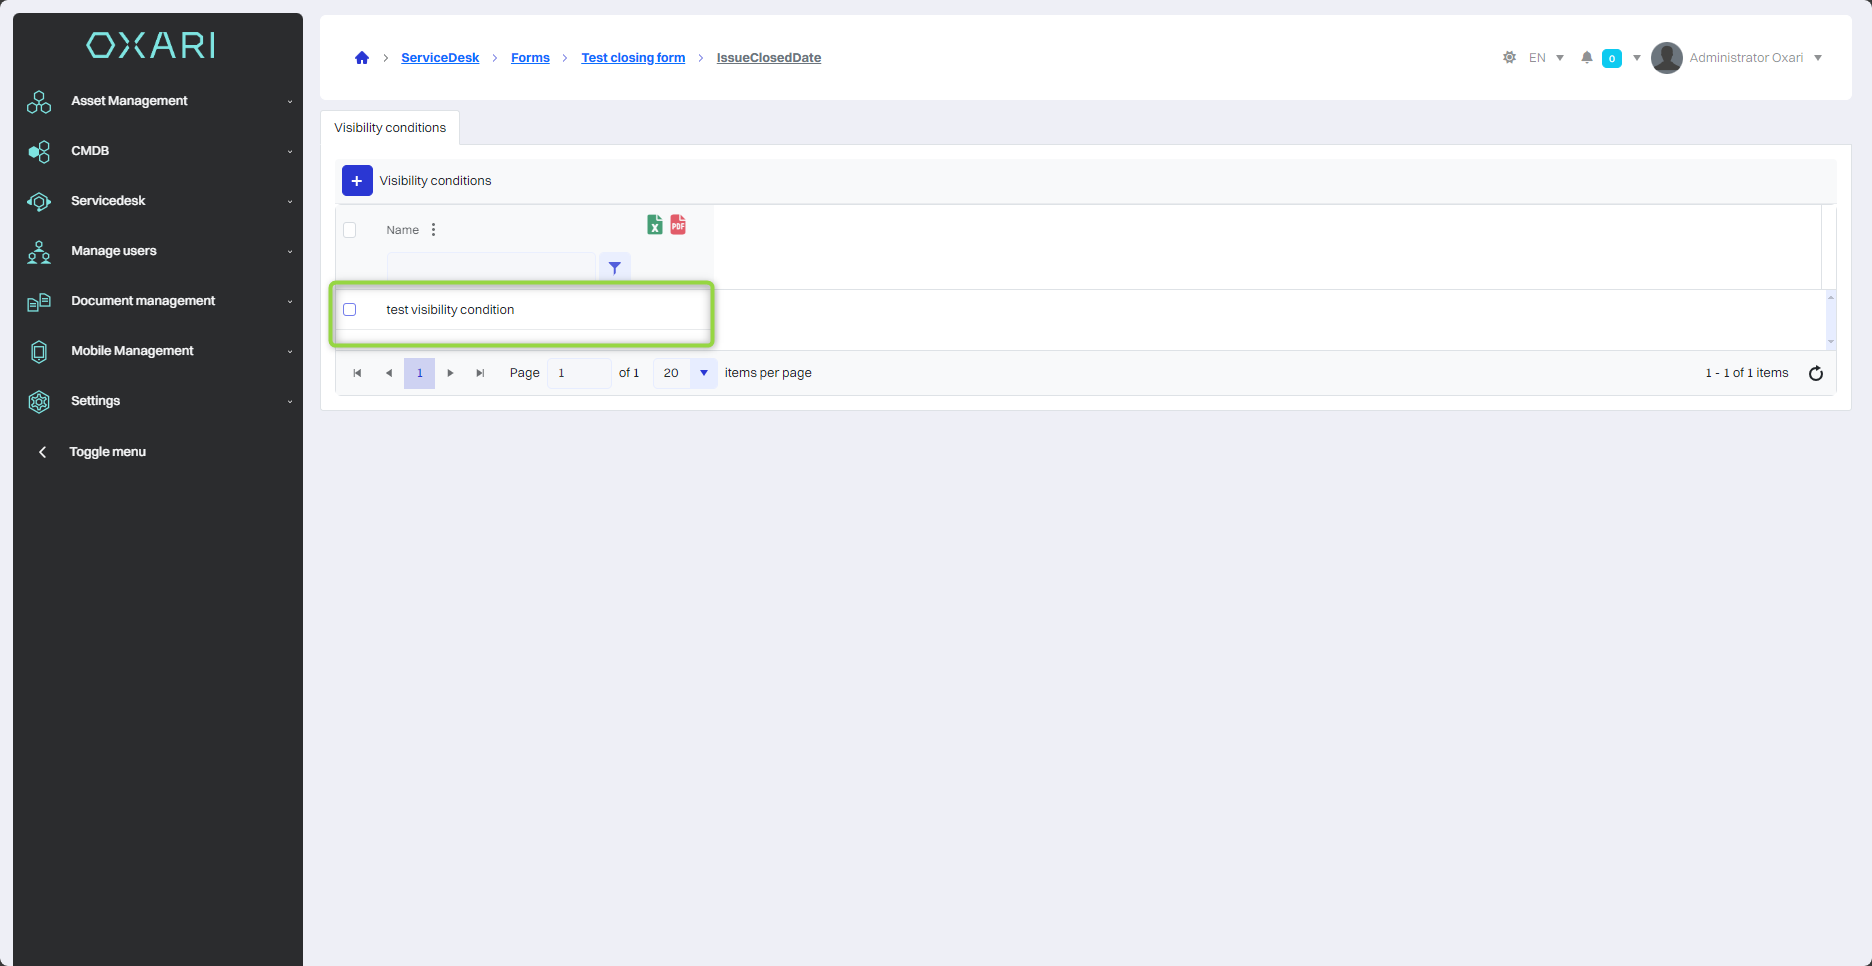Click the page number input field

[x=578, y=373]
